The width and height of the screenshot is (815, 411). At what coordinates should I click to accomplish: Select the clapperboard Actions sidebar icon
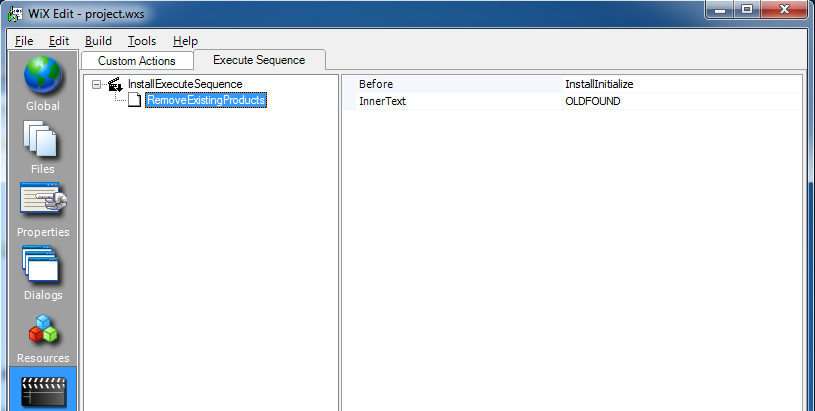pyautogui.click(x=42, y=391)
